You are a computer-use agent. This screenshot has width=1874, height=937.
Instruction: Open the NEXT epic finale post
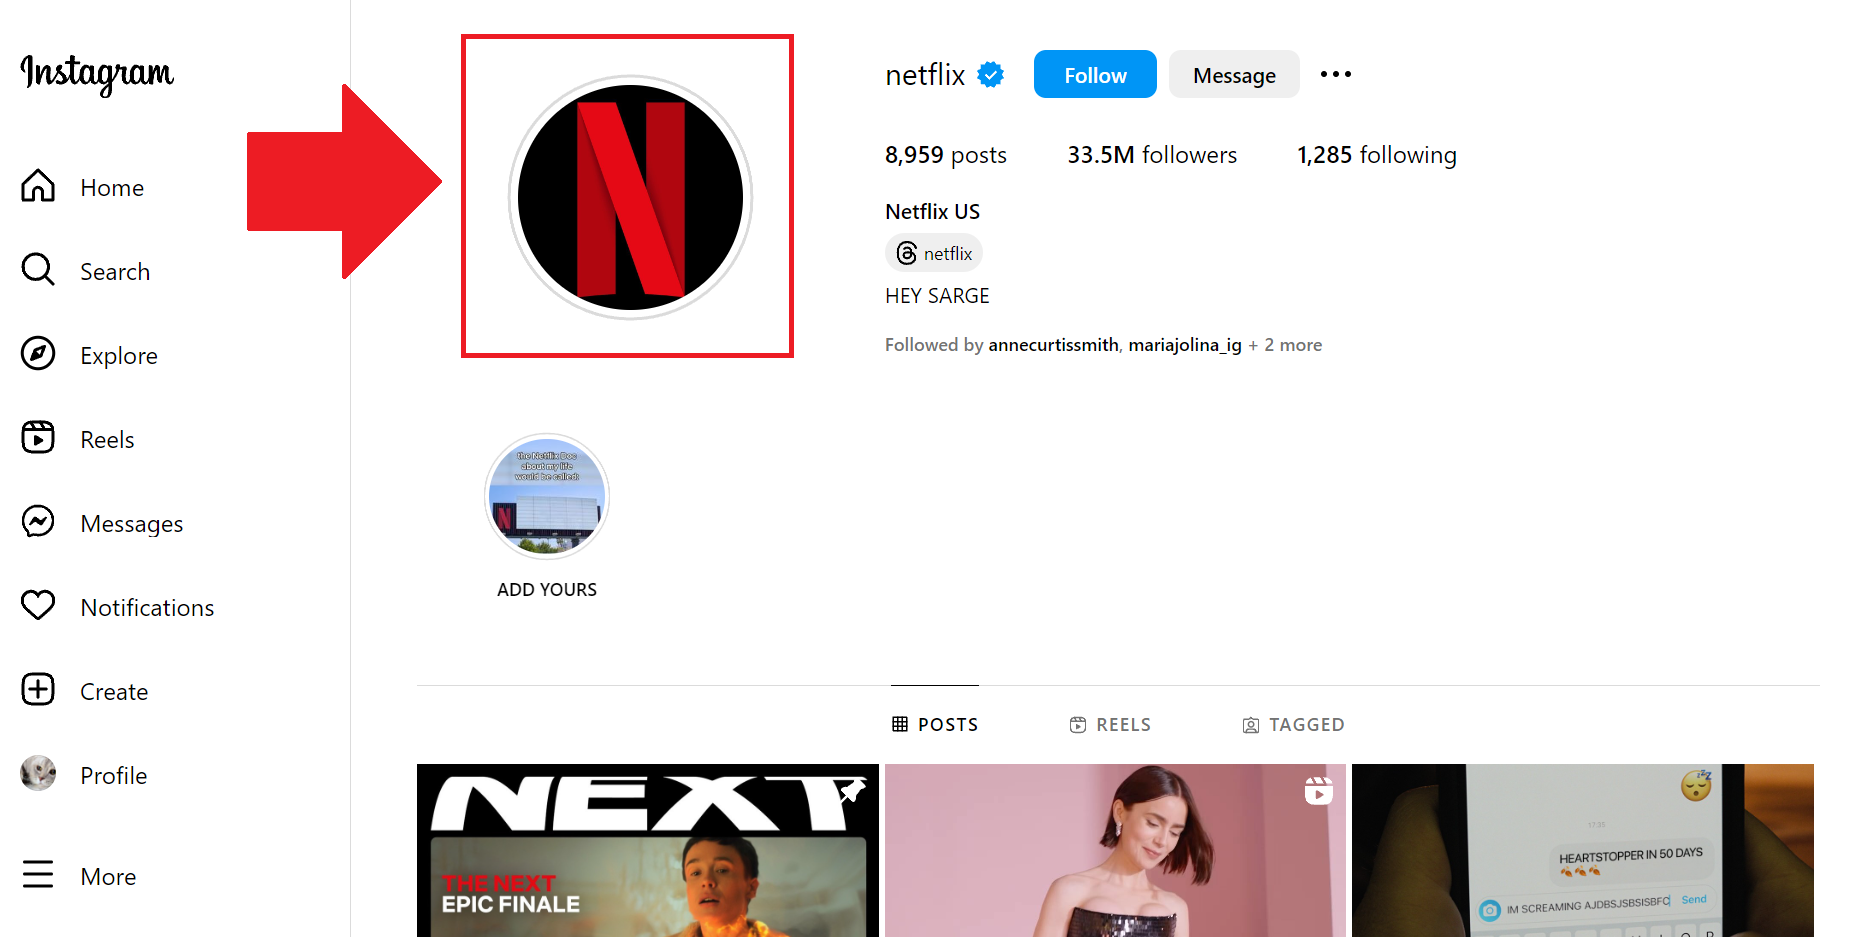[648, 851]
